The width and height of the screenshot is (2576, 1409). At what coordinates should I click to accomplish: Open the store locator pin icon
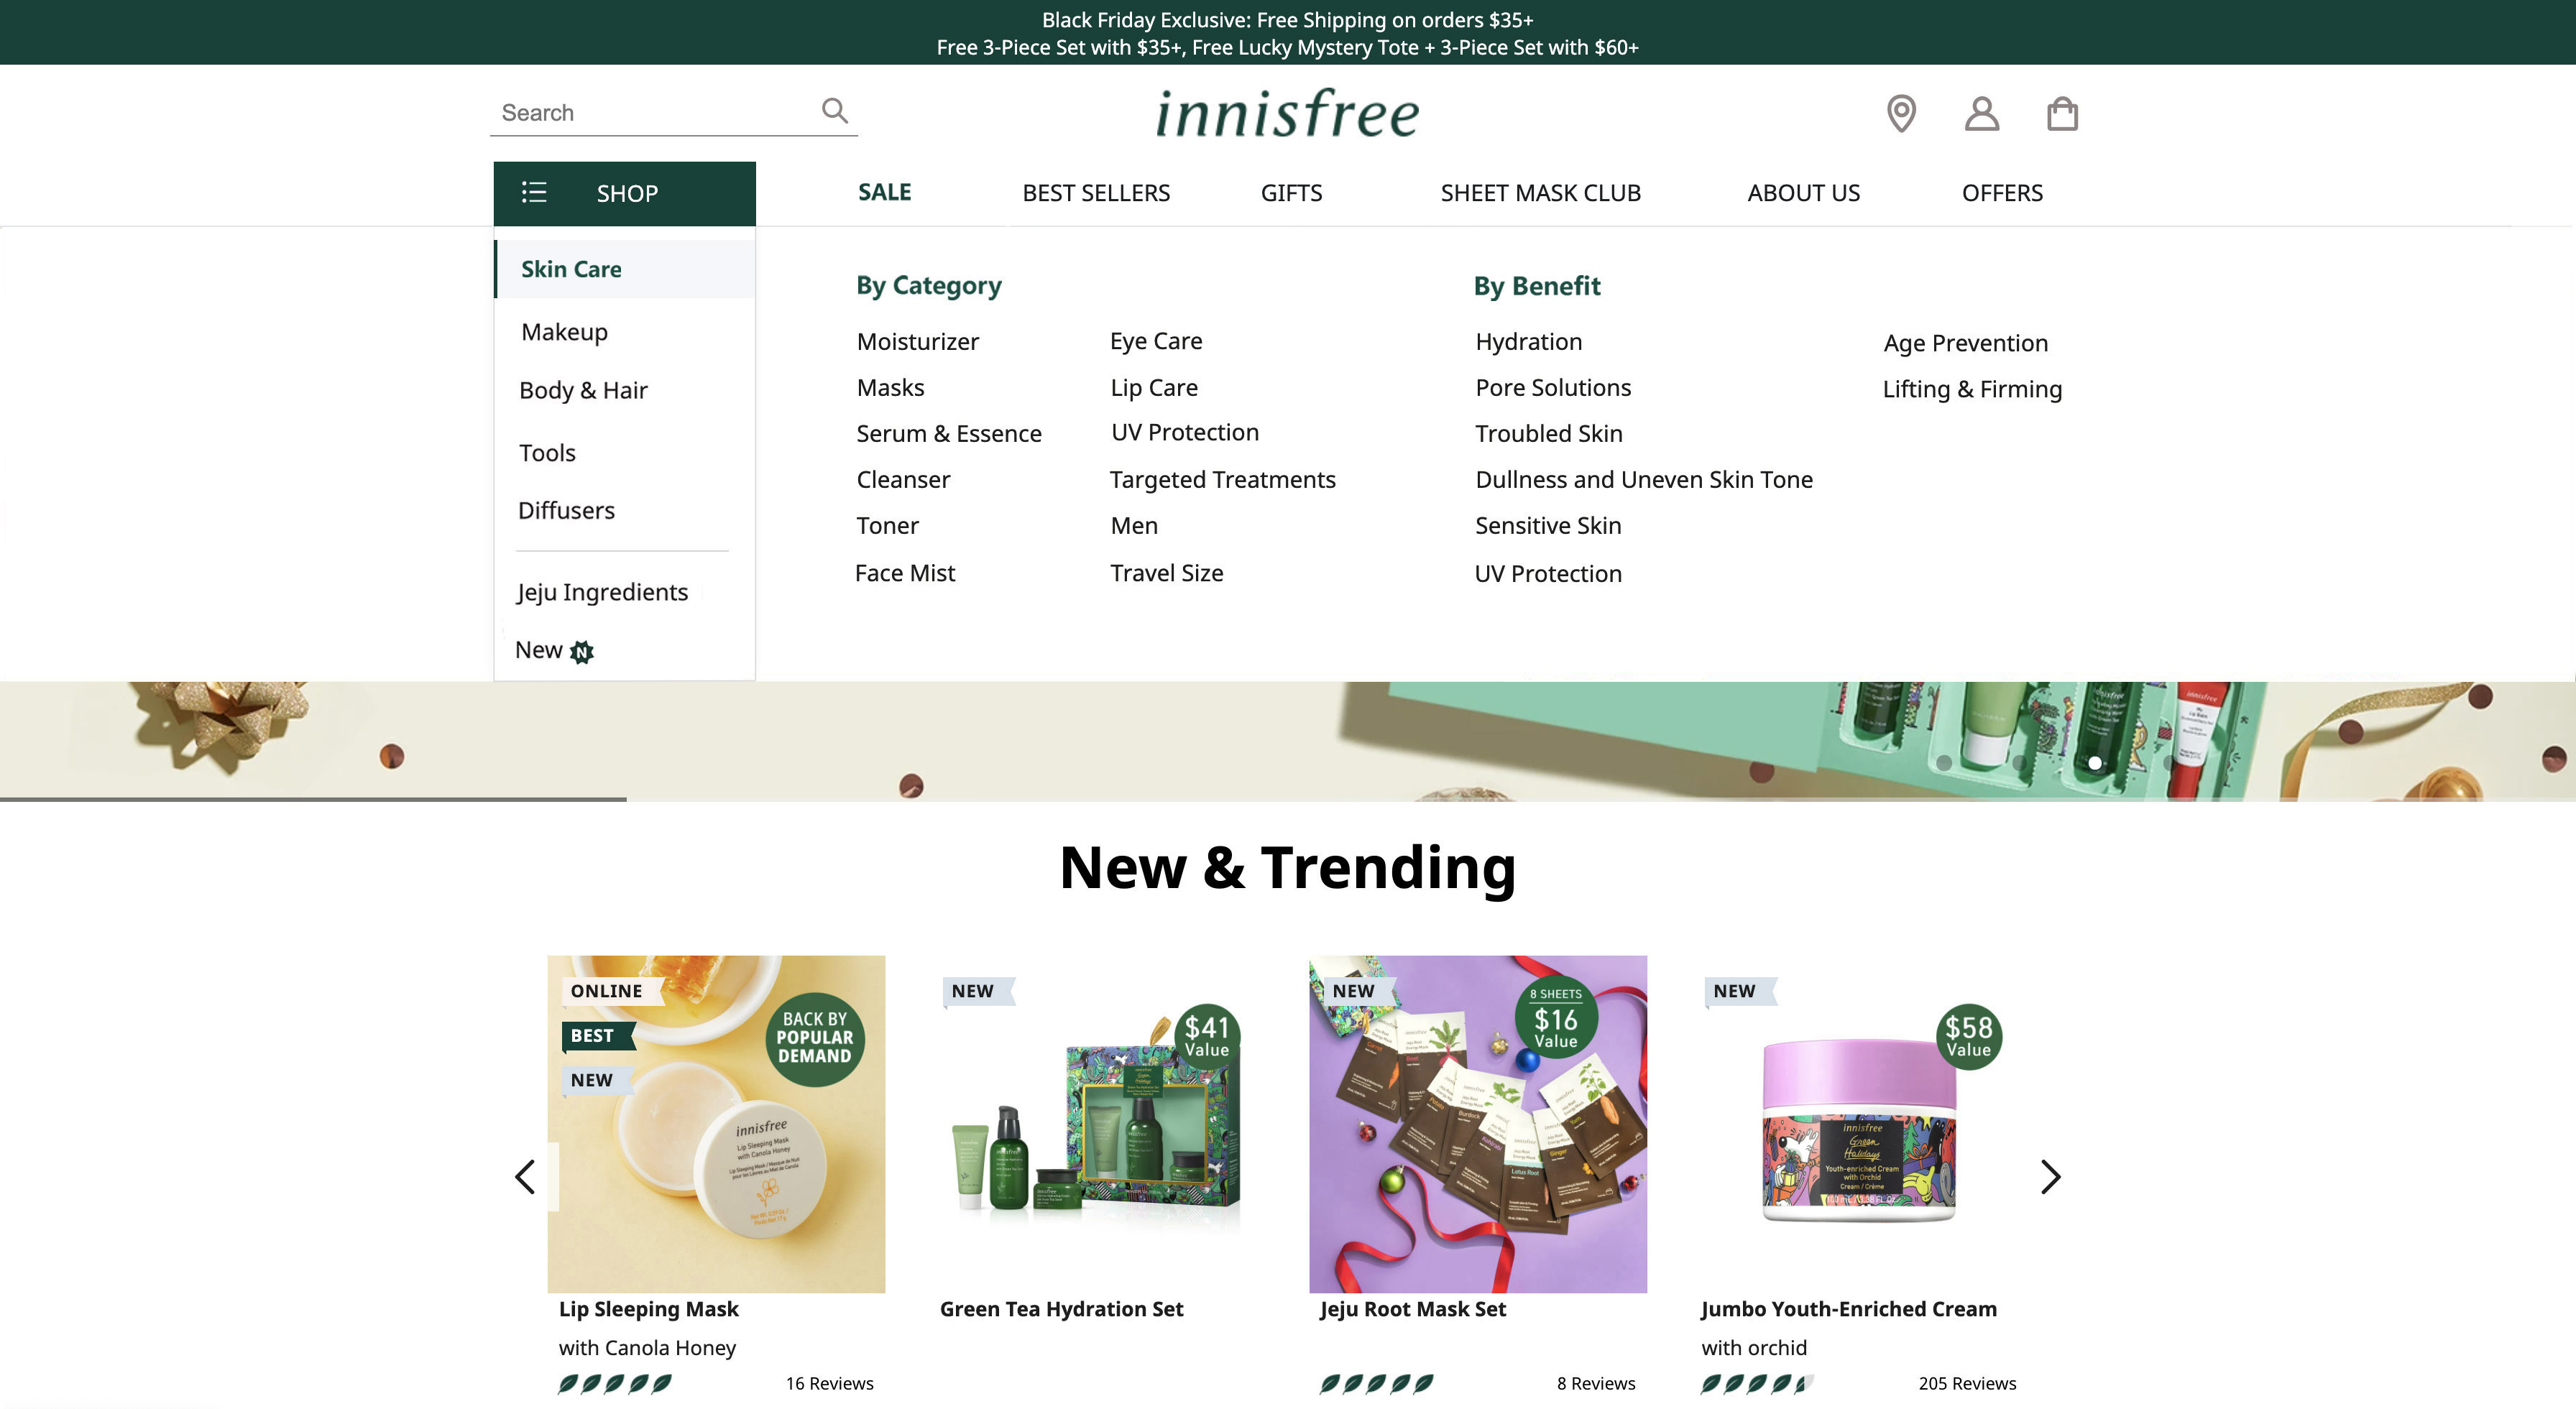(1901, 113)
